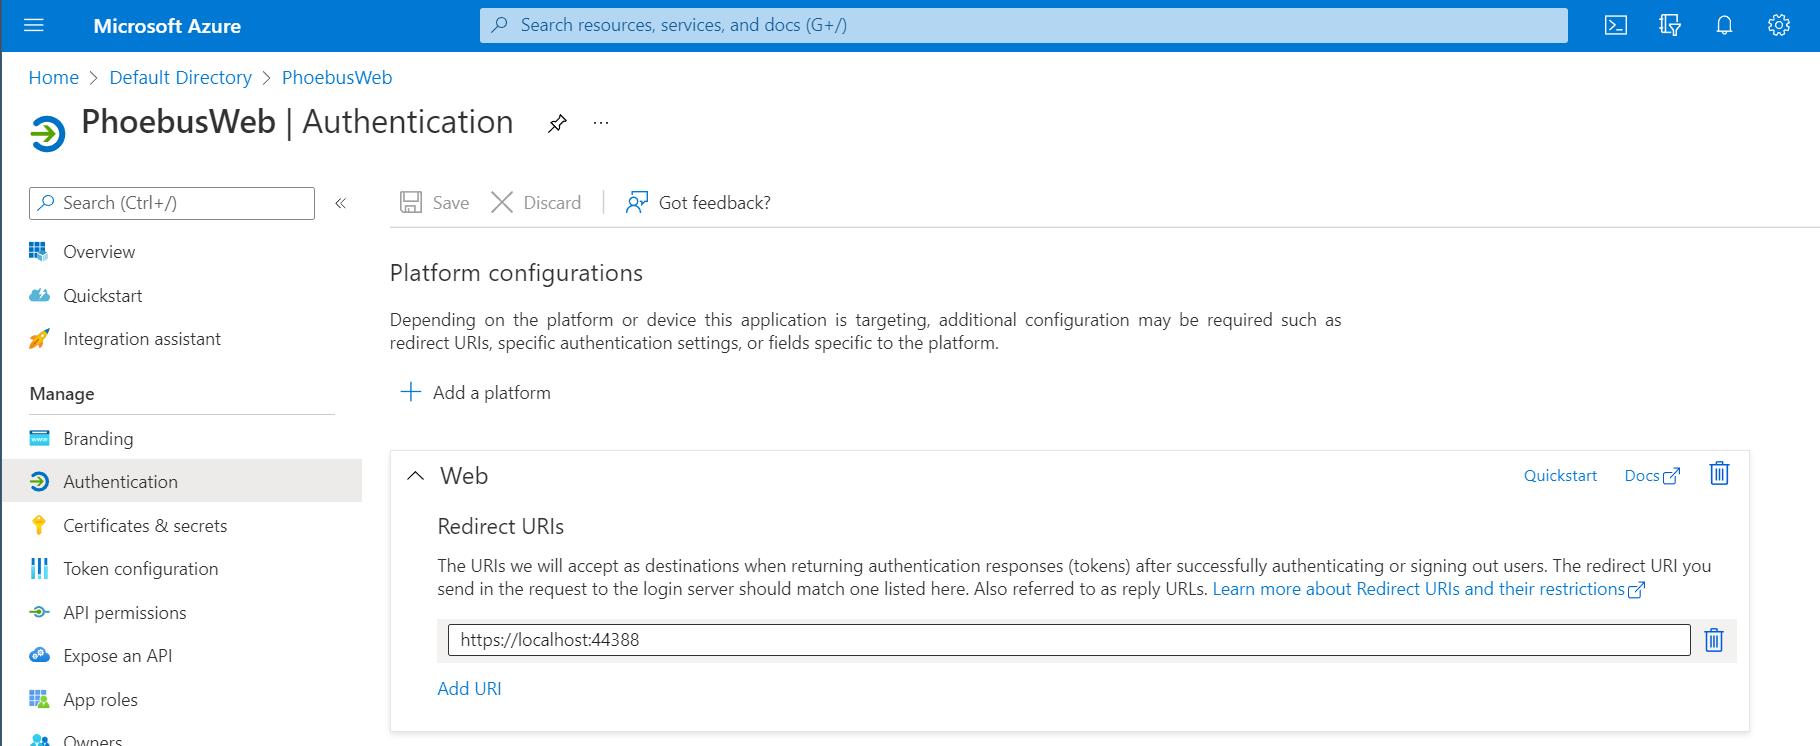Delete the https://localhost:44388 redirect URI

[1714, 640]
